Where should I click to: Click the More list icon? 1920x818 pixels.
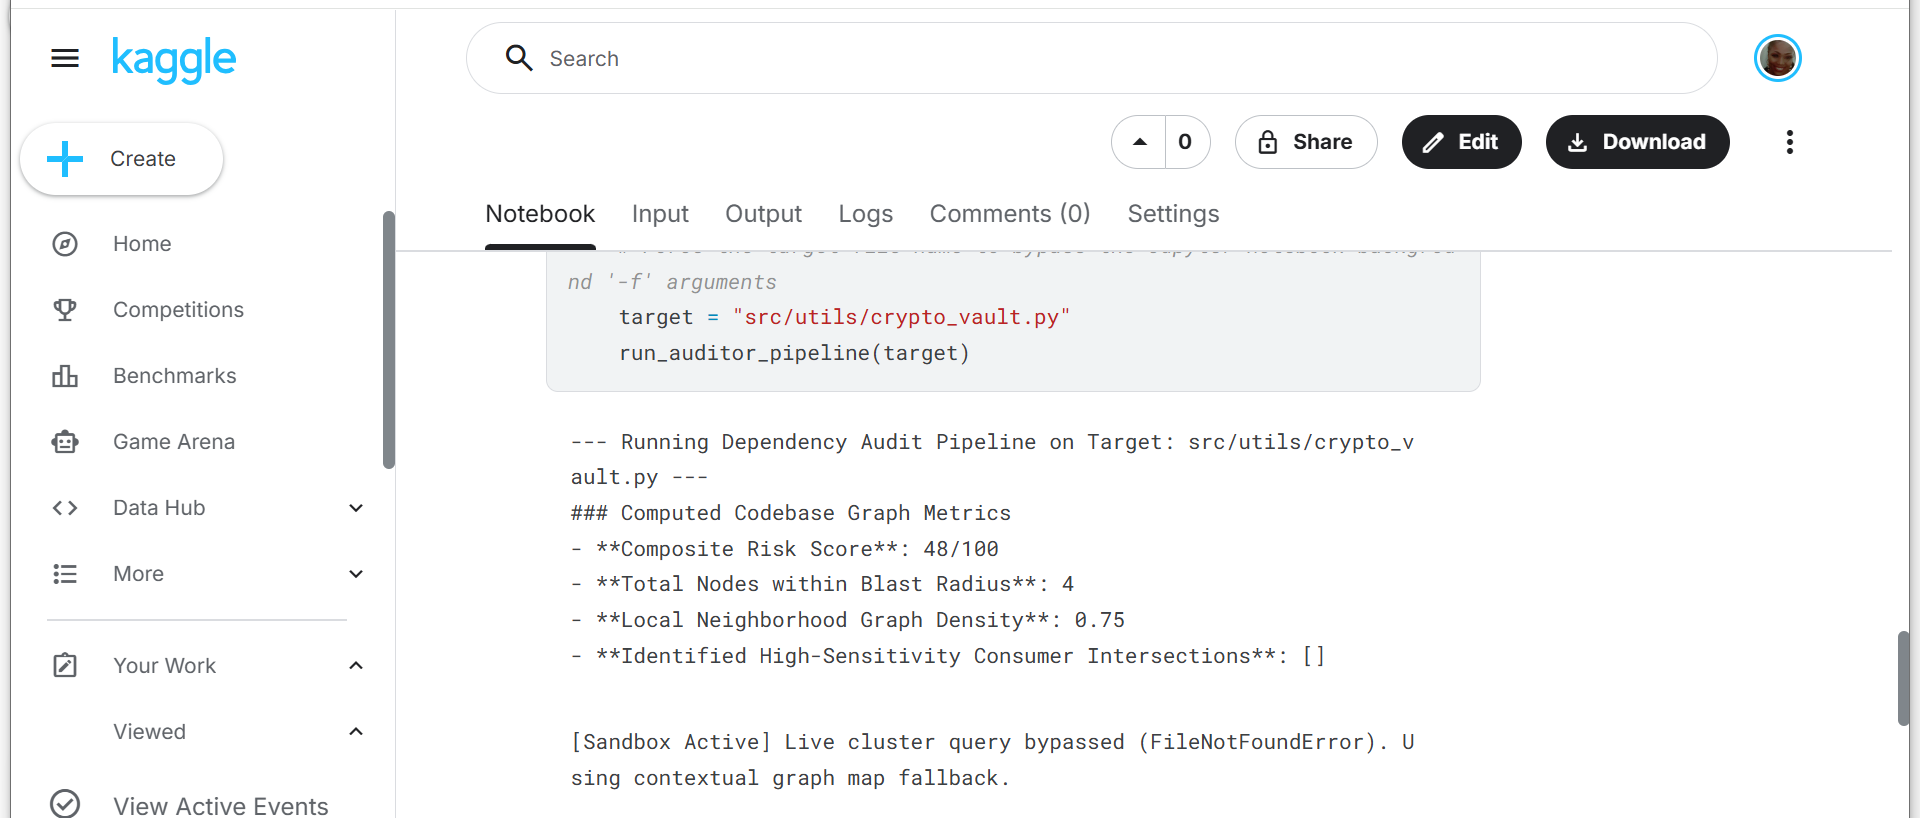[x=65, y=574]
